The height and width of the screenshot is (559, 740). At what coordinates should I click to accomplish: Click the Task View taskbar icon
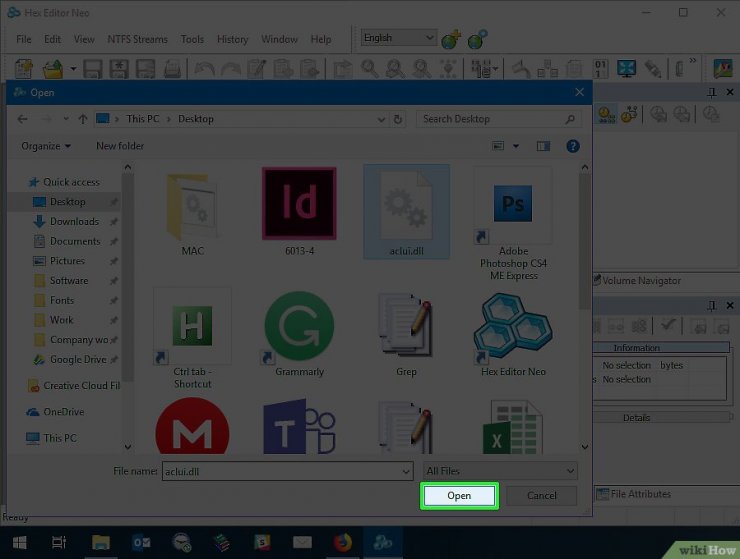(x=59, y=542)
